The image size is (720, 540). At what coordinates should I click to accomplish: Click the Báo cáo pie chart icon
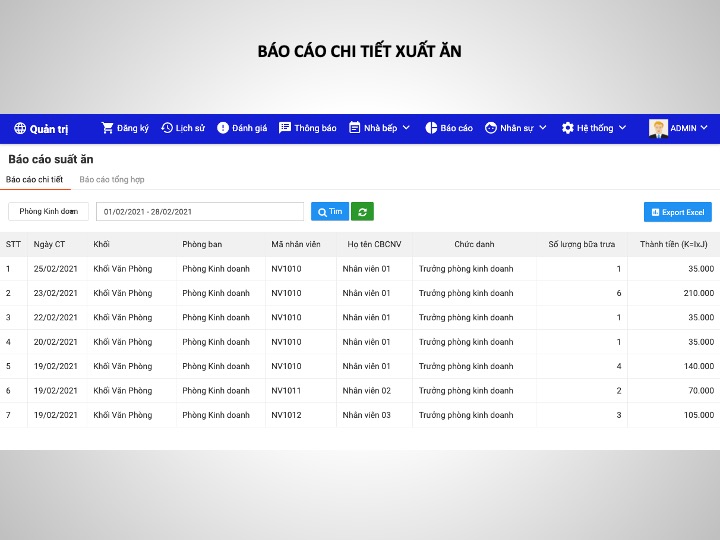[x=431, y=128]
